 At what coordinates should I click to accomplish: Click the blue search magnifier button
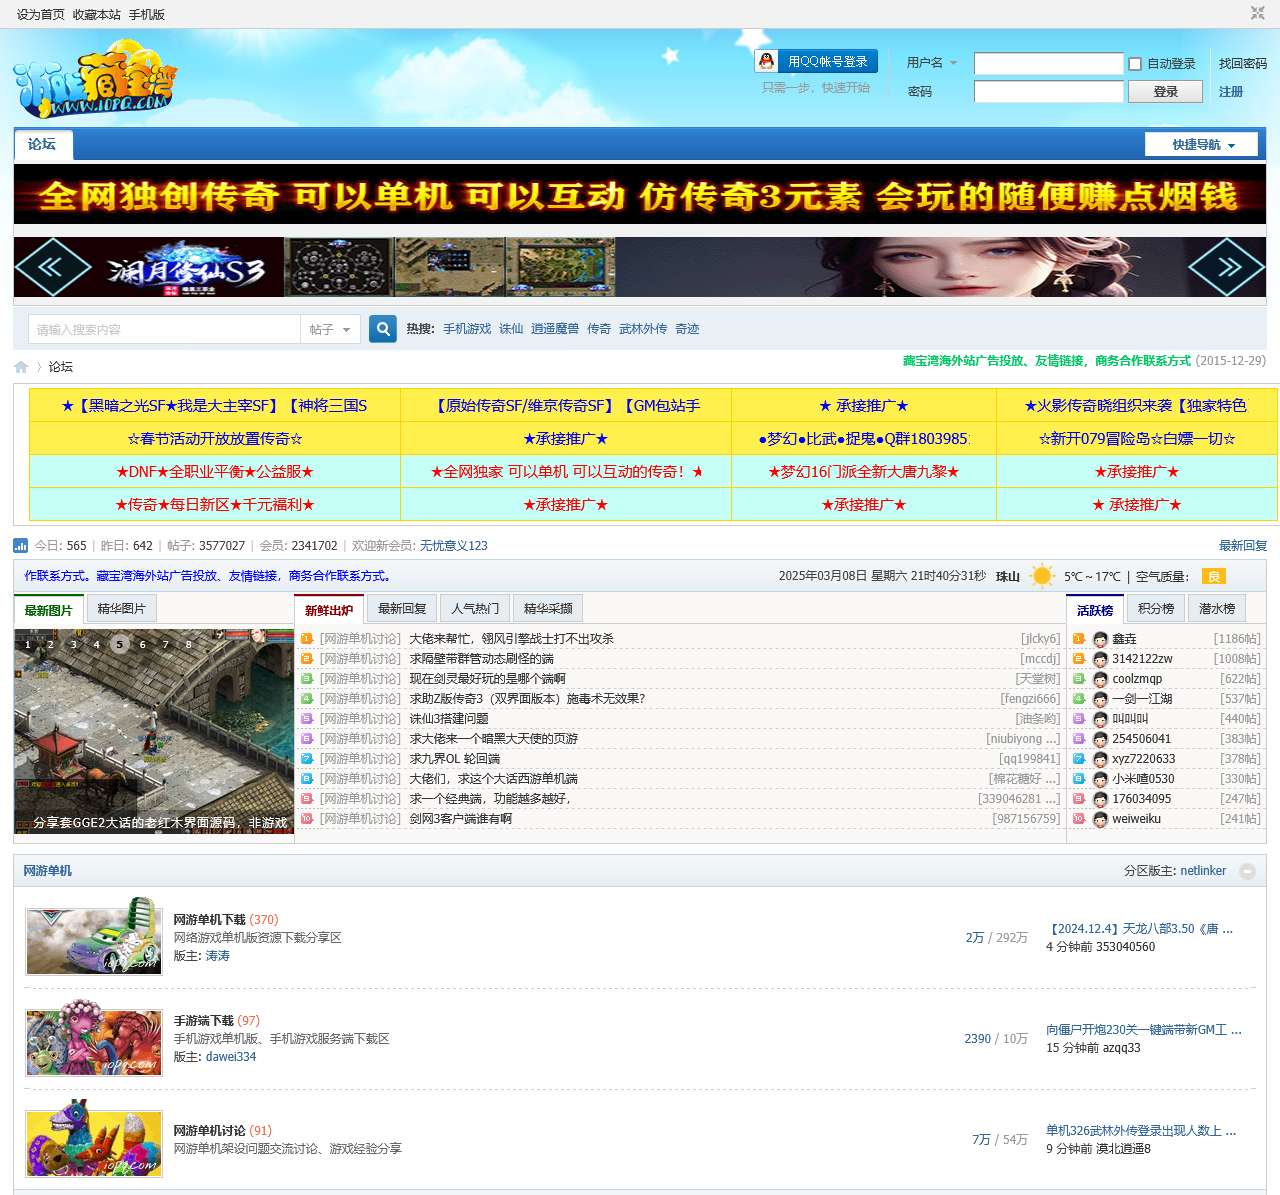[x=383, y=328]
